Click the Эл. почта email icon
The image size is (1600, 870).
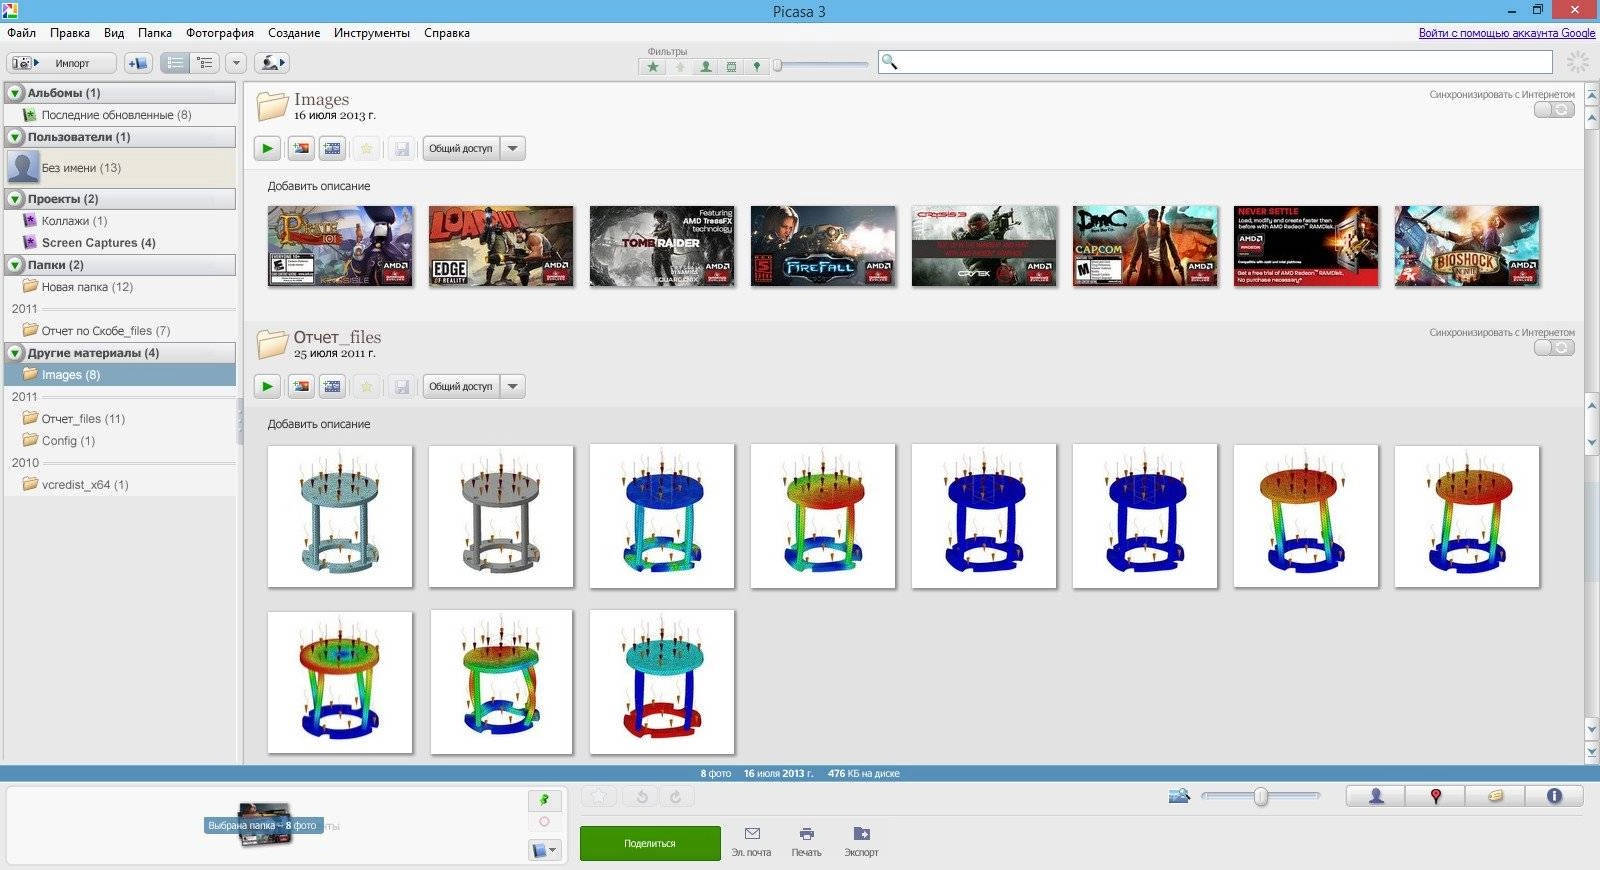[752, 841]
